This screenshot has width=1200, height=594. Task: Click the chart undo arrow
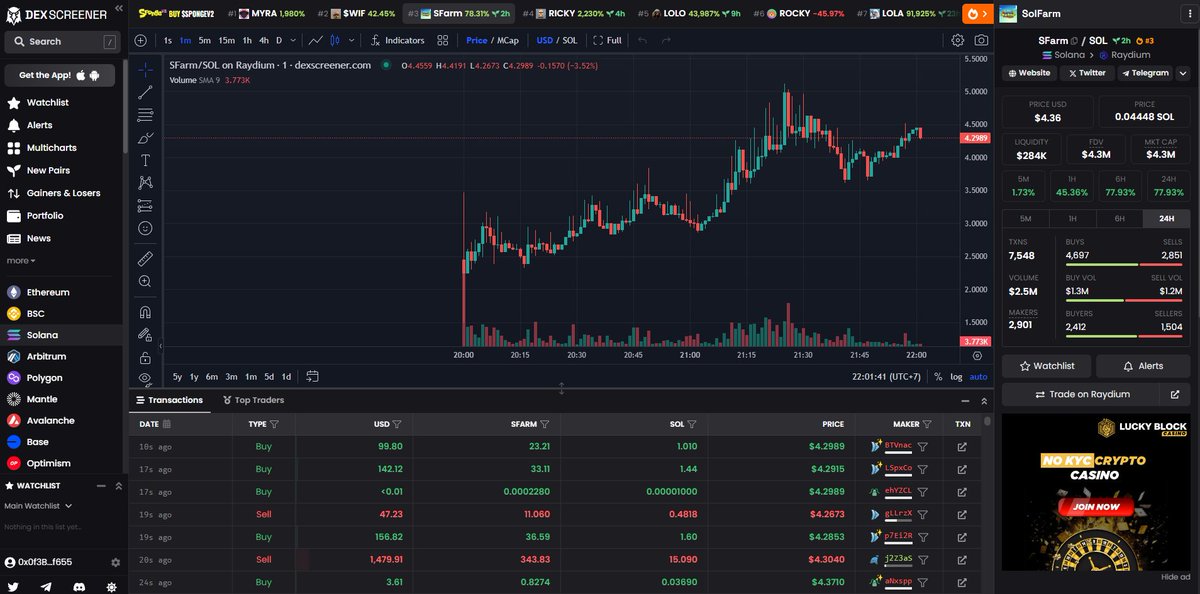pos(642,41)
